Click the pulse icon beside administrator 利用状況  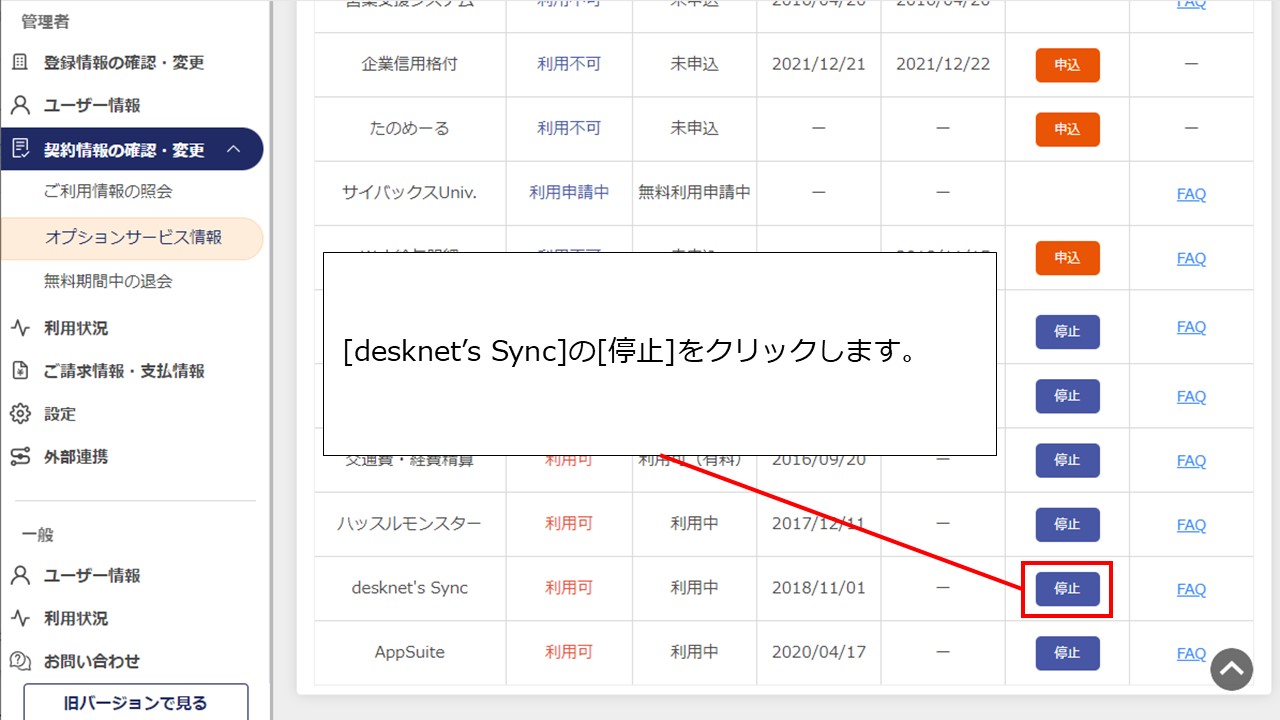point(20,328)
